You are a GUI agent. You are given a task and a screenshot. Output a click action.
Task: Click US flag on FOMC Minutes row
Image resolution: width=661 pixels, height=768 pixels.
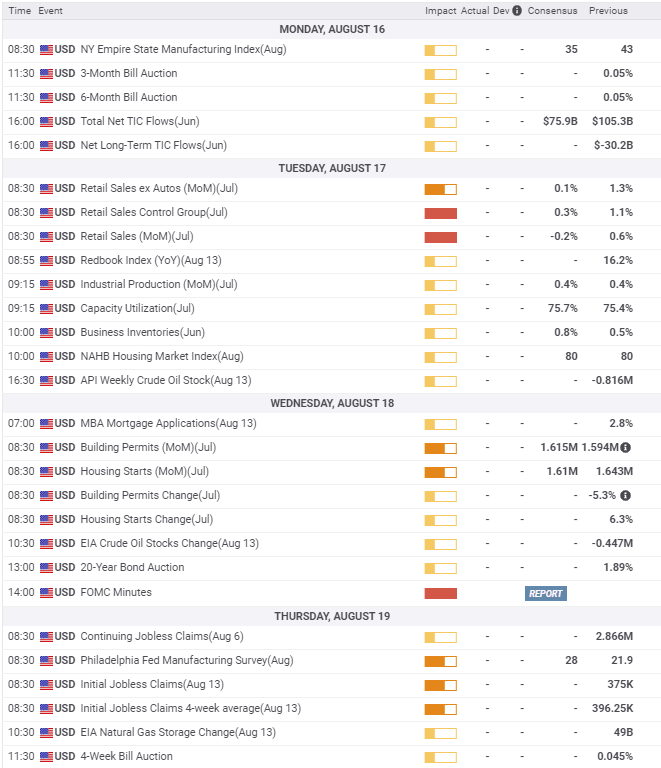click(x=47, y=593)
